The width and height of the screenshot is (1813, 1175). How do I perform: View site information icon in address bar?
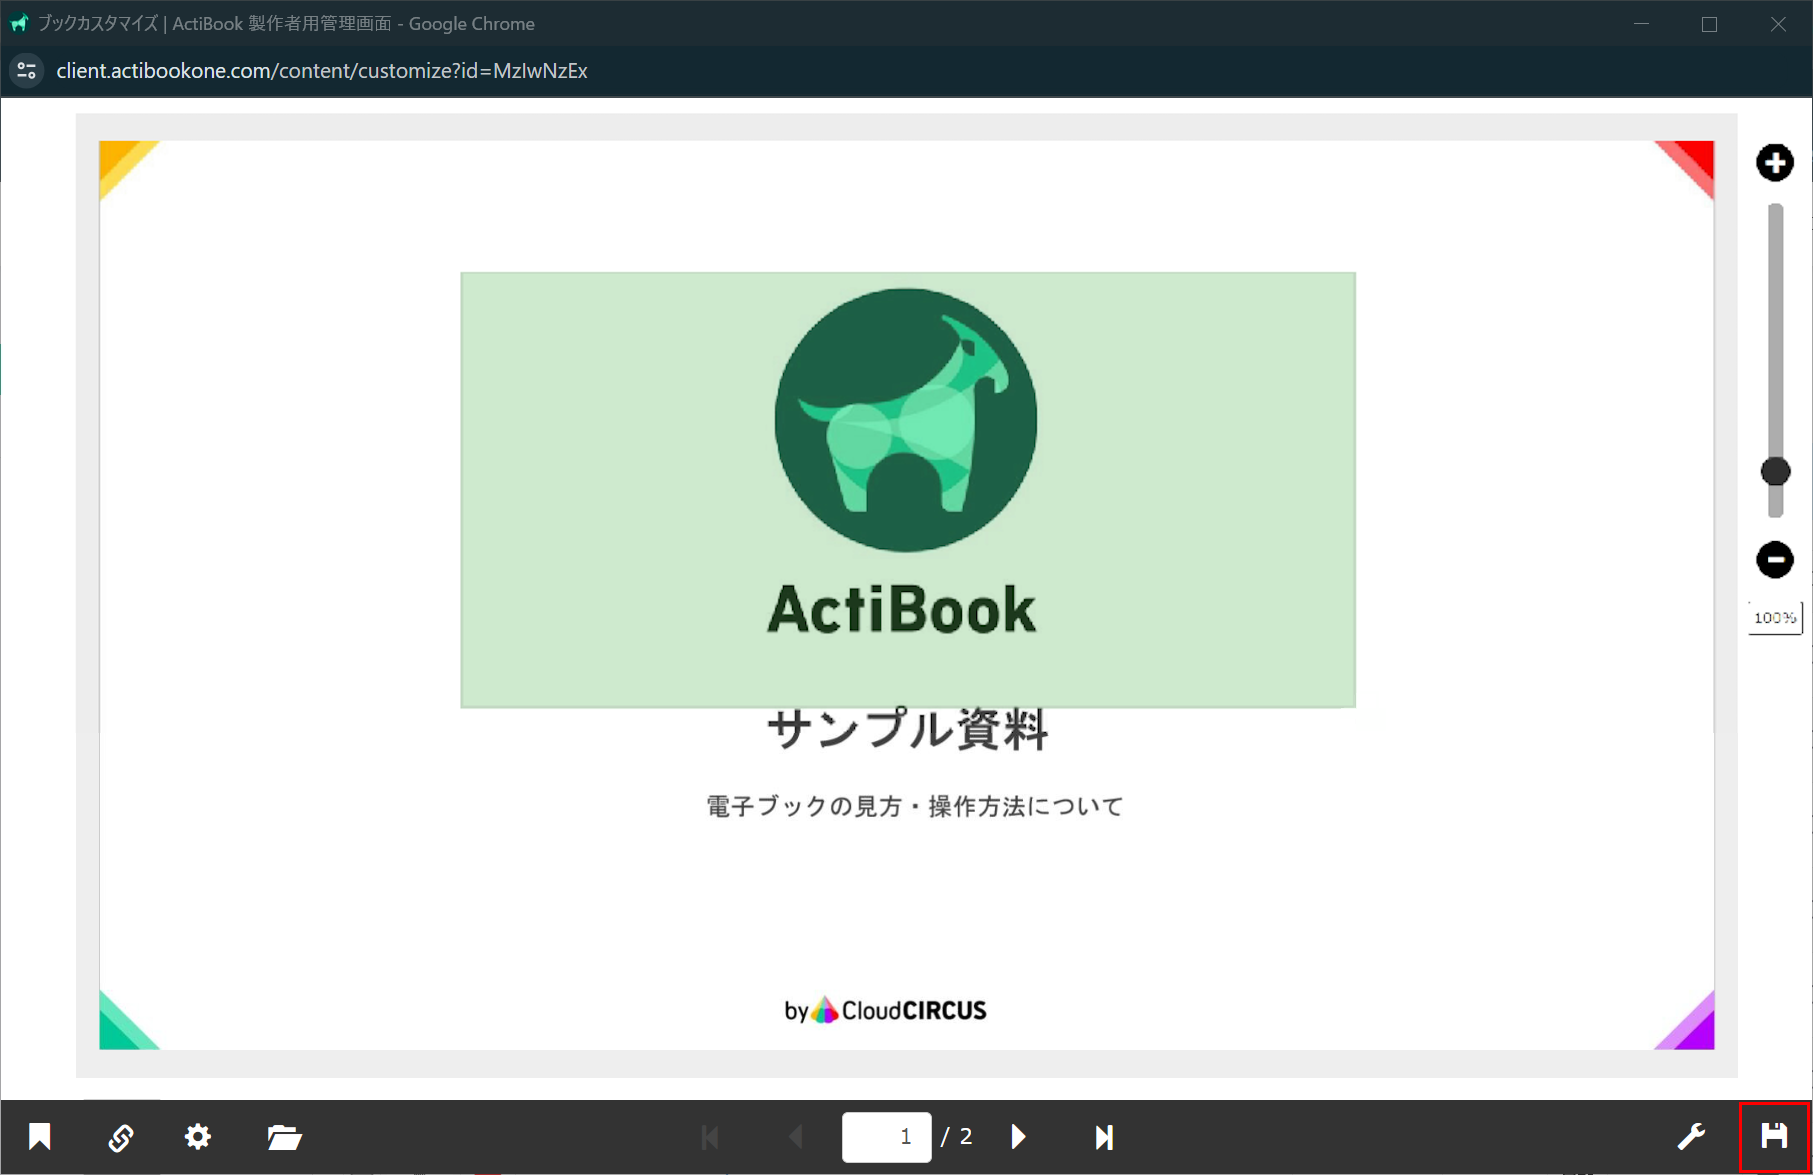(27, 71)
